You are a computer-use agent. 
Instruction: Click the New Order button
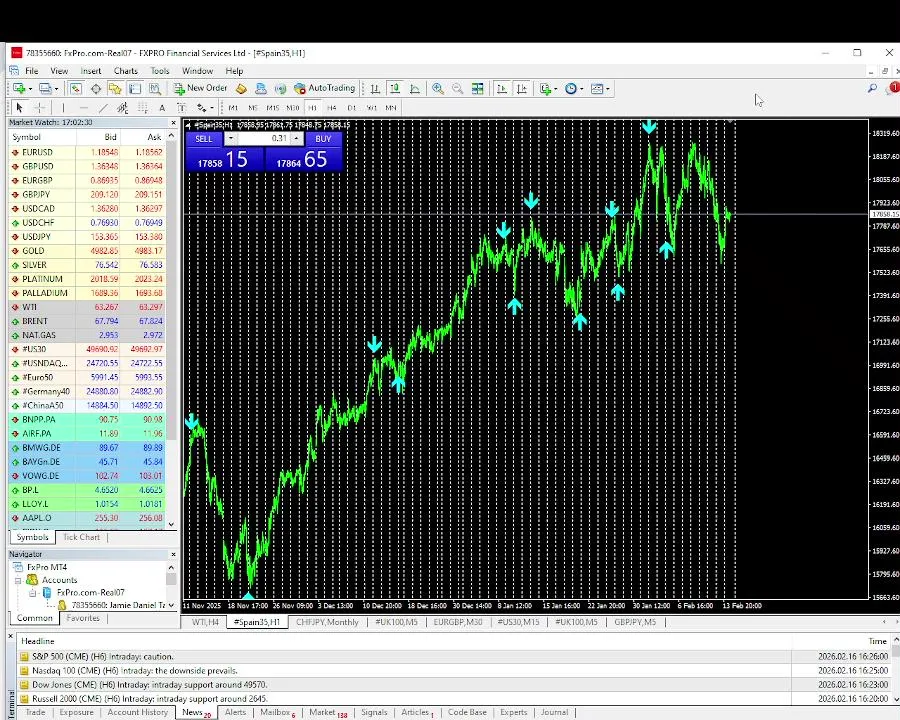pos(200,88)
